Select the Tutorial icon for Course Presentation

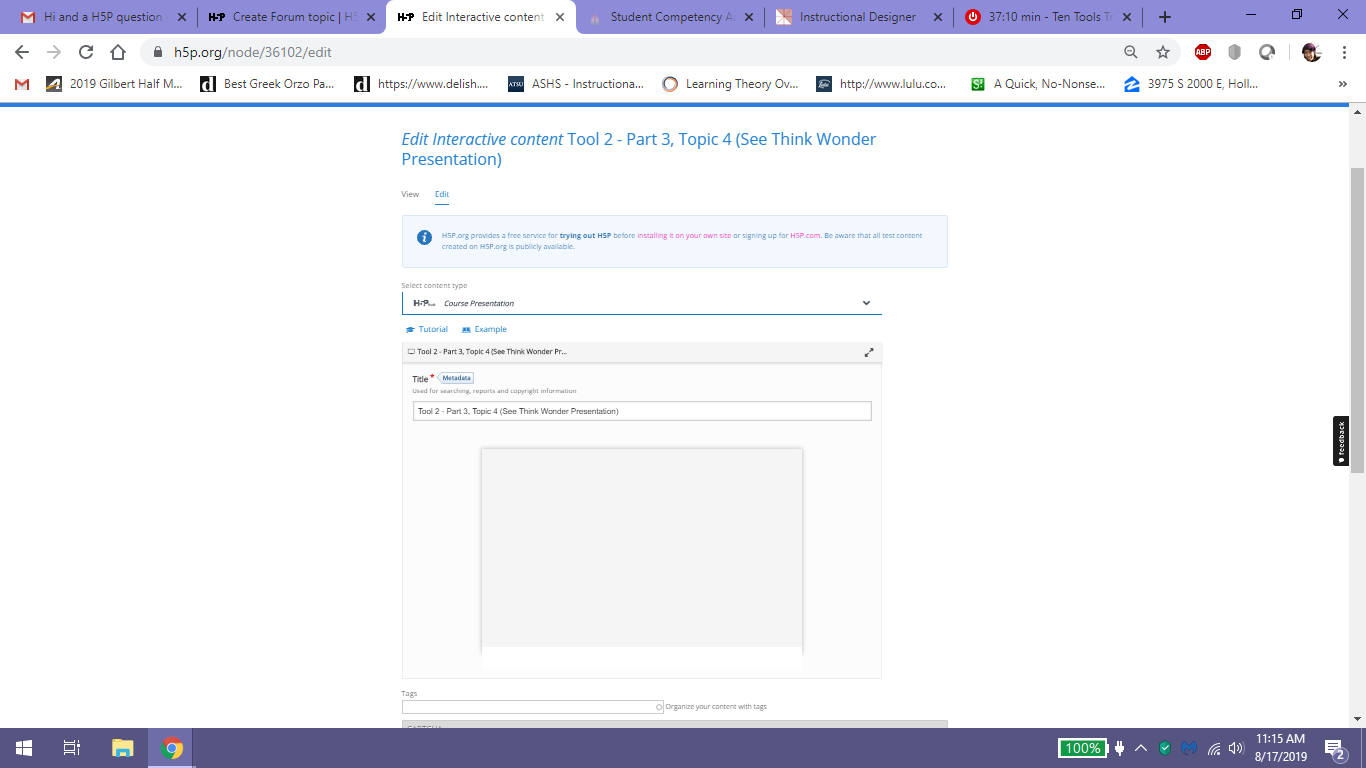(x=410, y=329)
